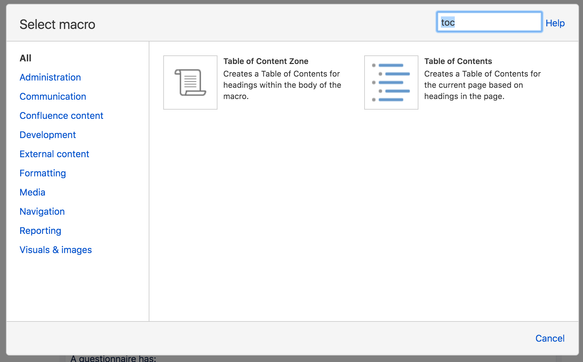The height and width of the screenshot is (362, 583).
Task: Click the Table of Content Zone title
Action: point(265,61)
